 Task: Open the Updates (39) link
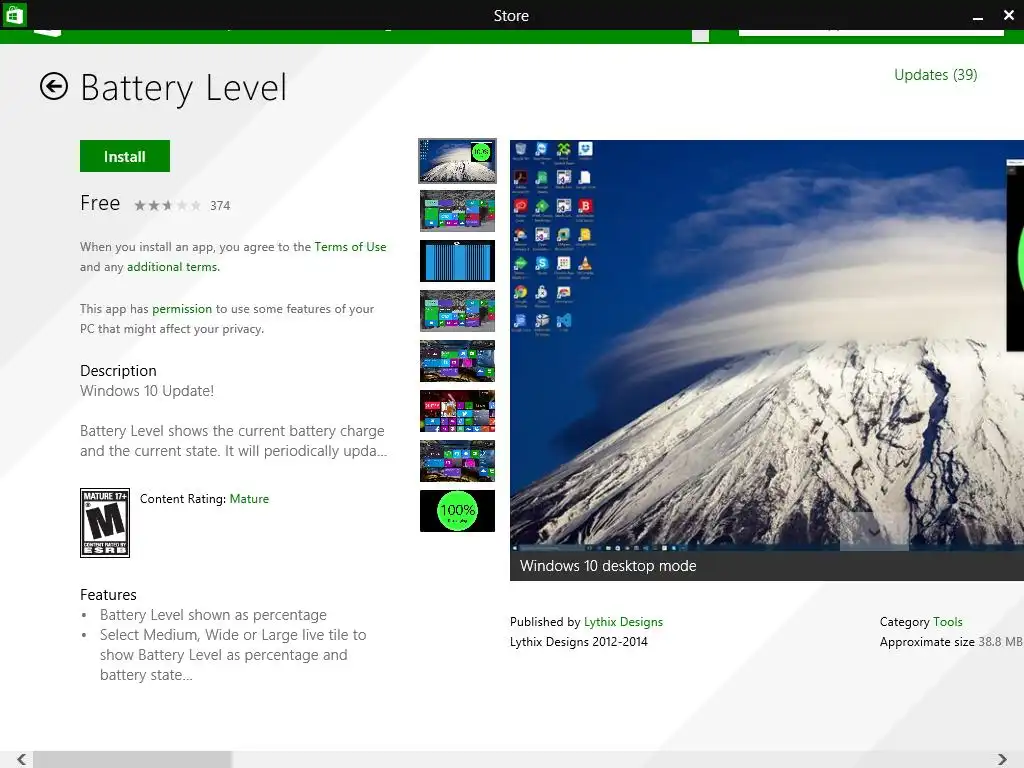(935, 74)
